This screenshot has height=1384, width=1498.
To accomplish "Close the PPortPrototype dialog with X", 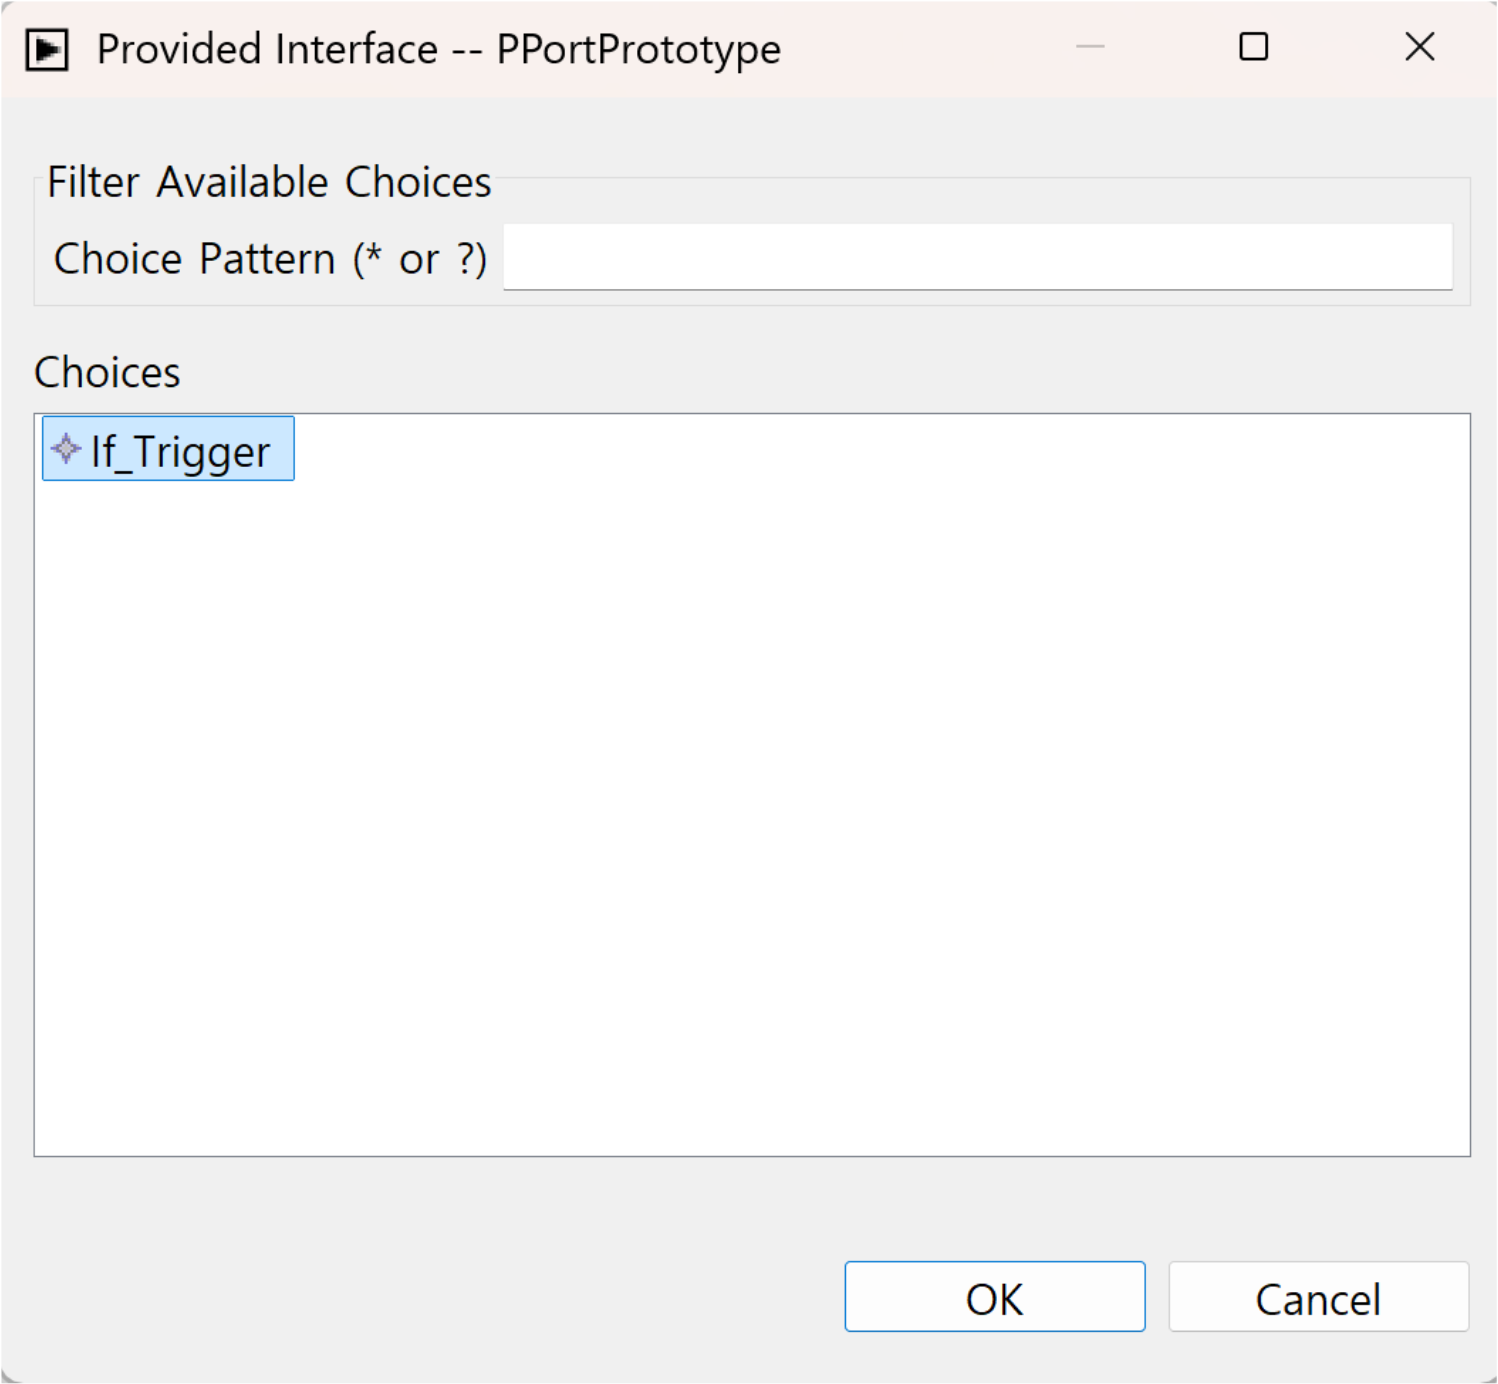I will 1419,47.
